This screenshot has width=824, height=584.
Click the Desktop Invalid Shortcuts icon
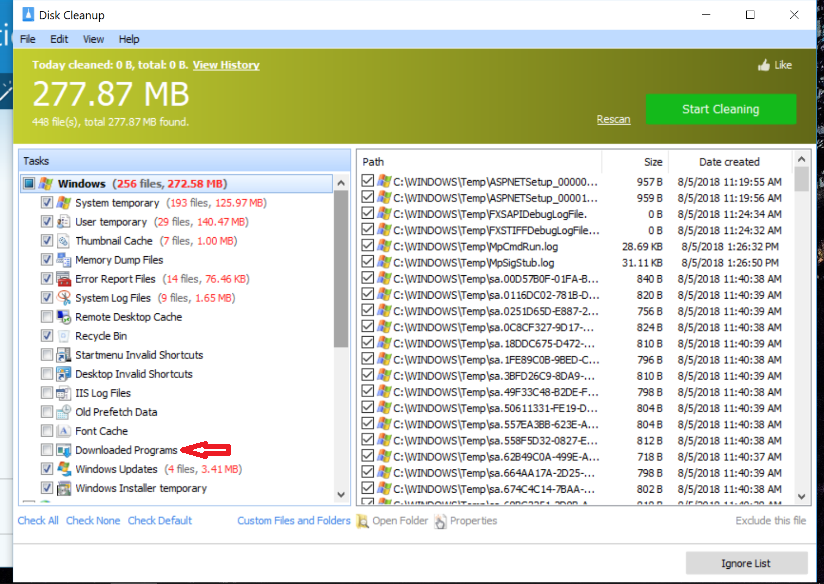[x=64, y=374]
